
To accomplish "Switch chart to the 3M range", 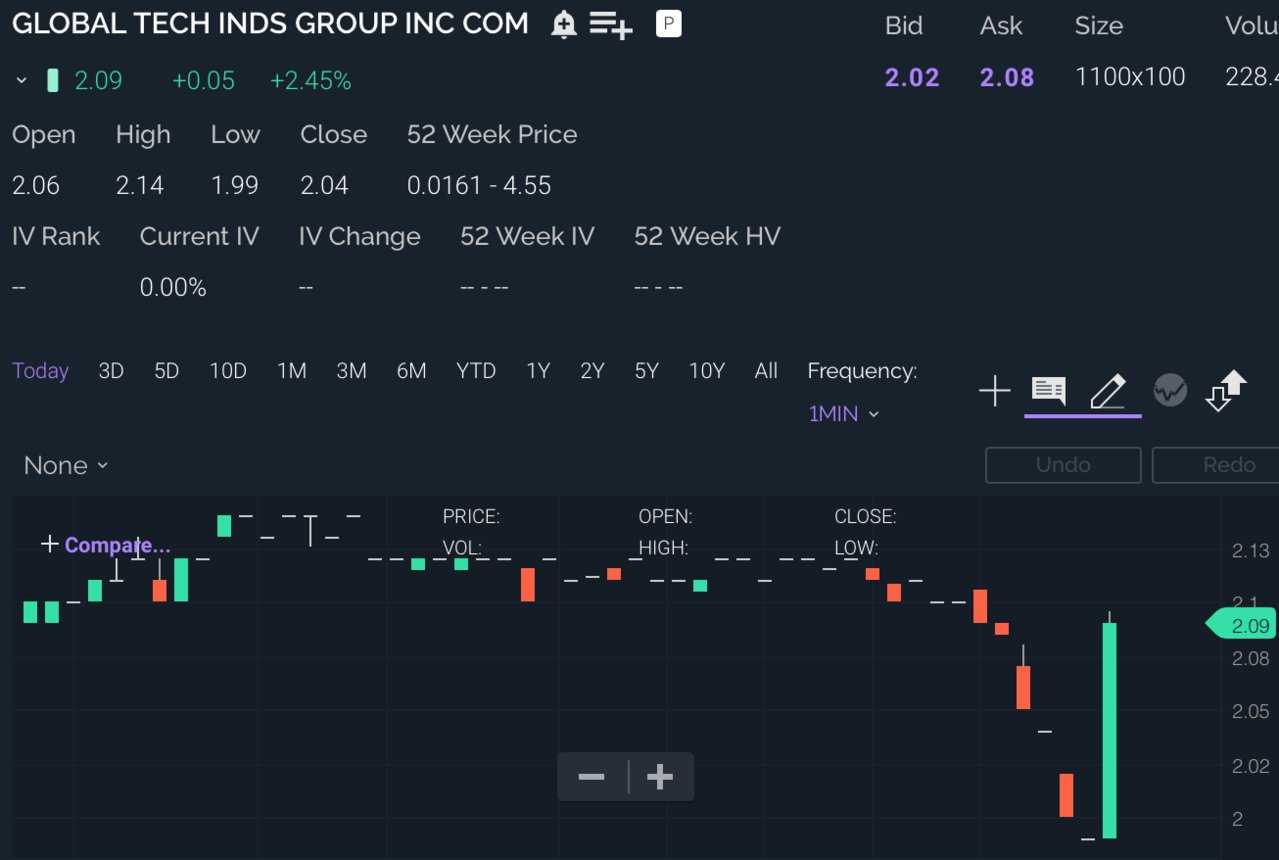I will (352, 371).
